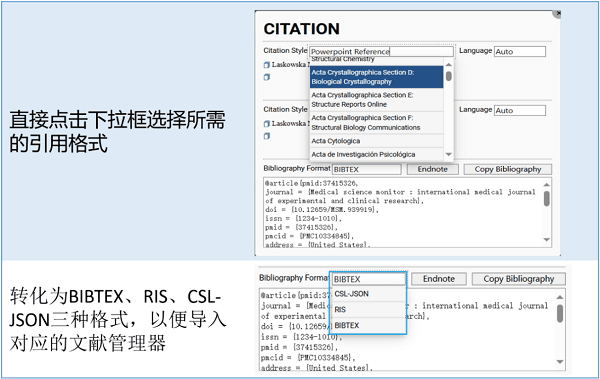Copy the Laskowska citation under second Citation Style

click(x=267, y=124)
